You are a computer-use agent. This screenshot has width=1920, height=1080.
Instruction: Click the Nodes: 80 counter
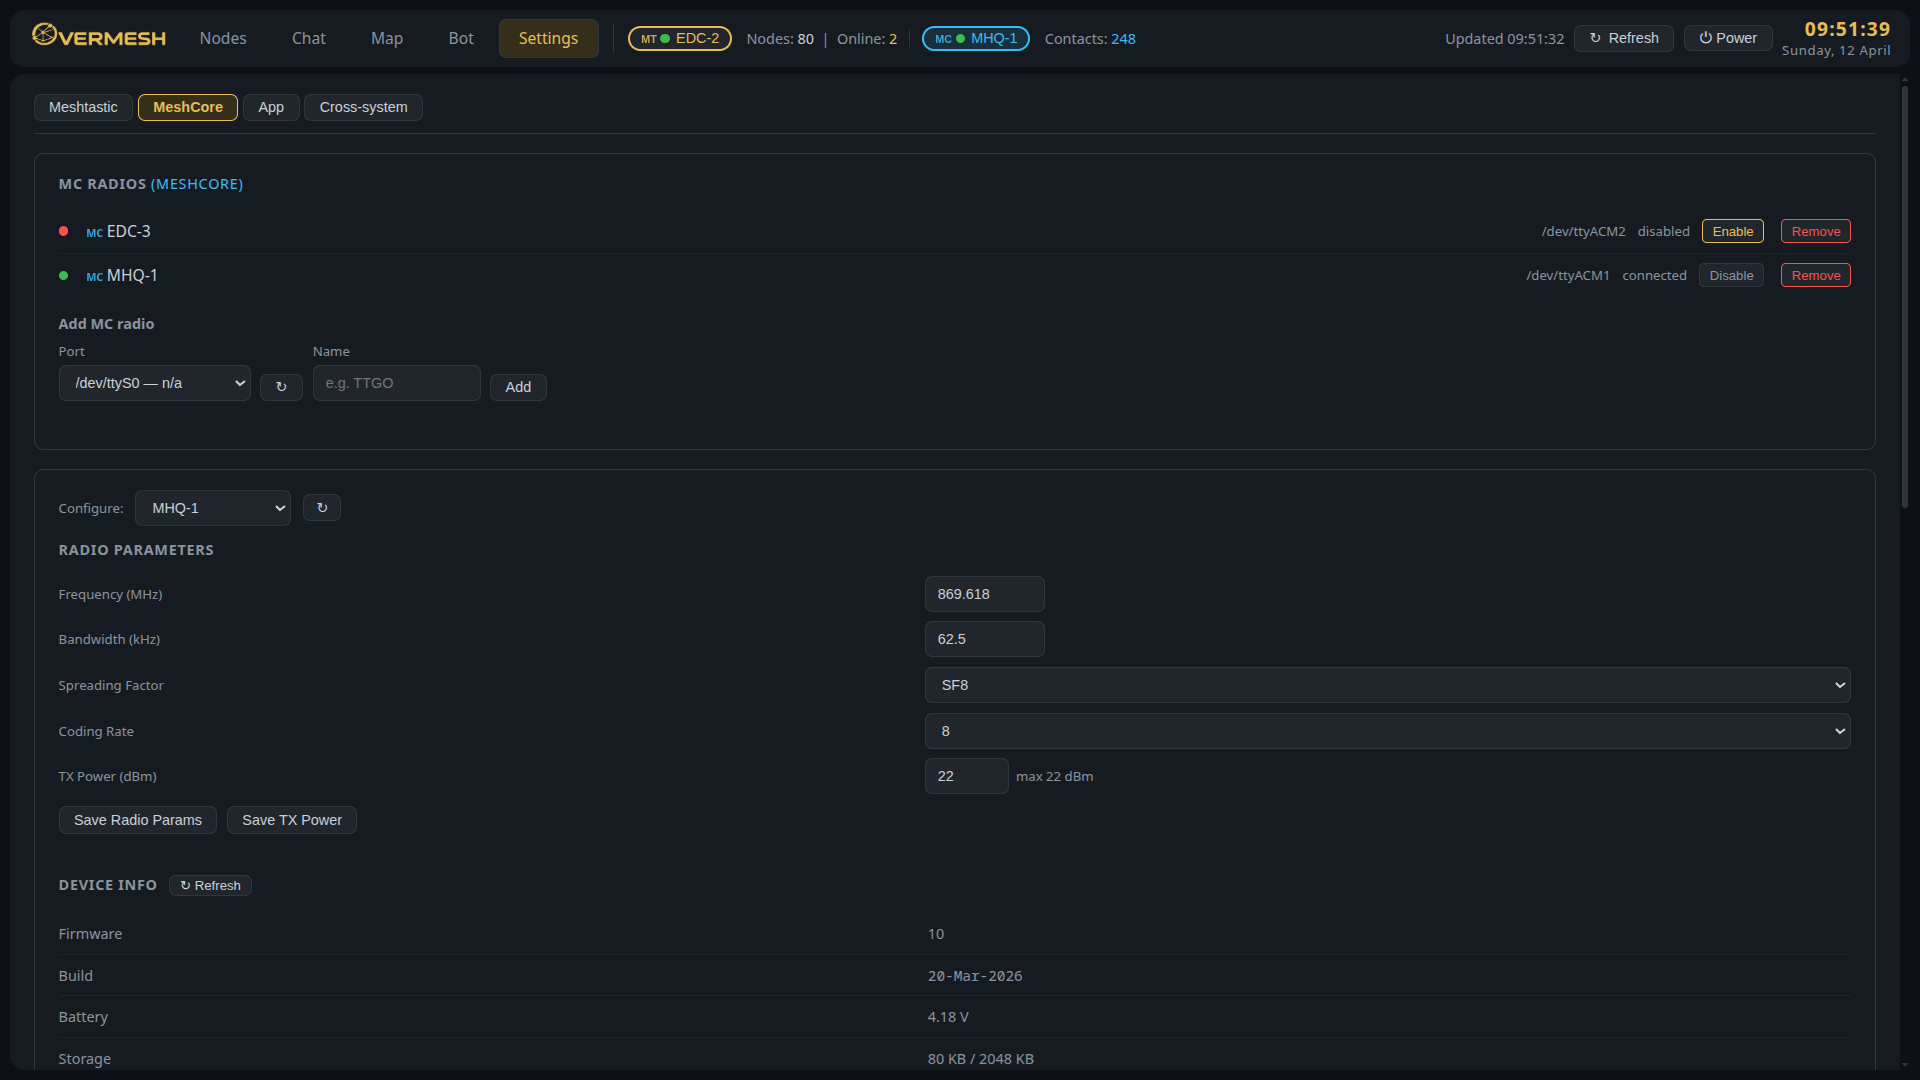click(780, 39)
